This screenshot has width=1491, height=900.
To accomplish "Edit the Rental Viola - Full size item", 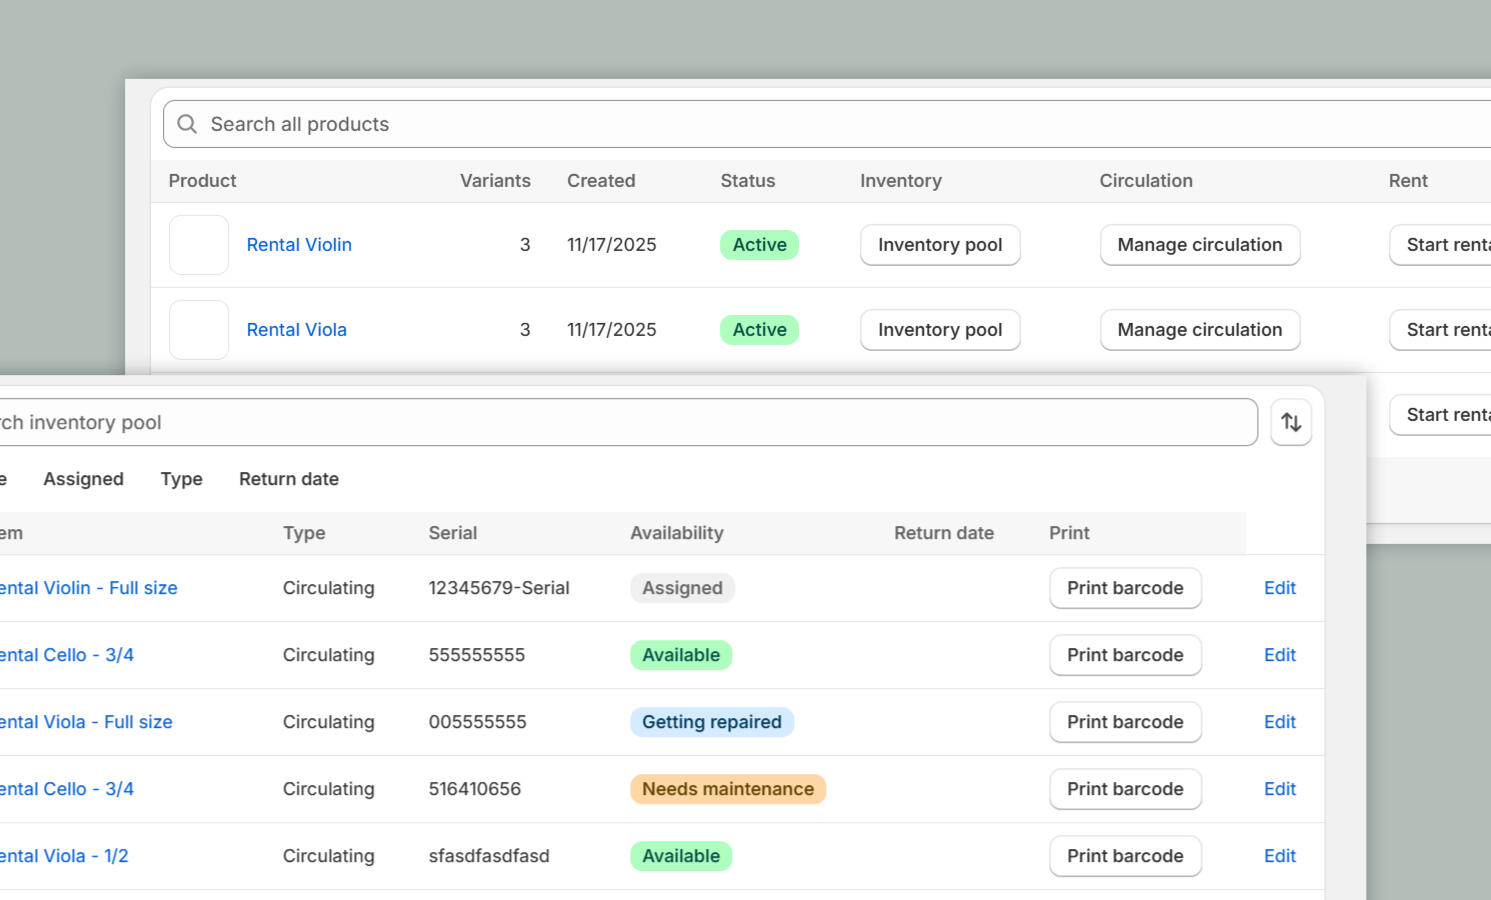I will [x=1279, y=722].
